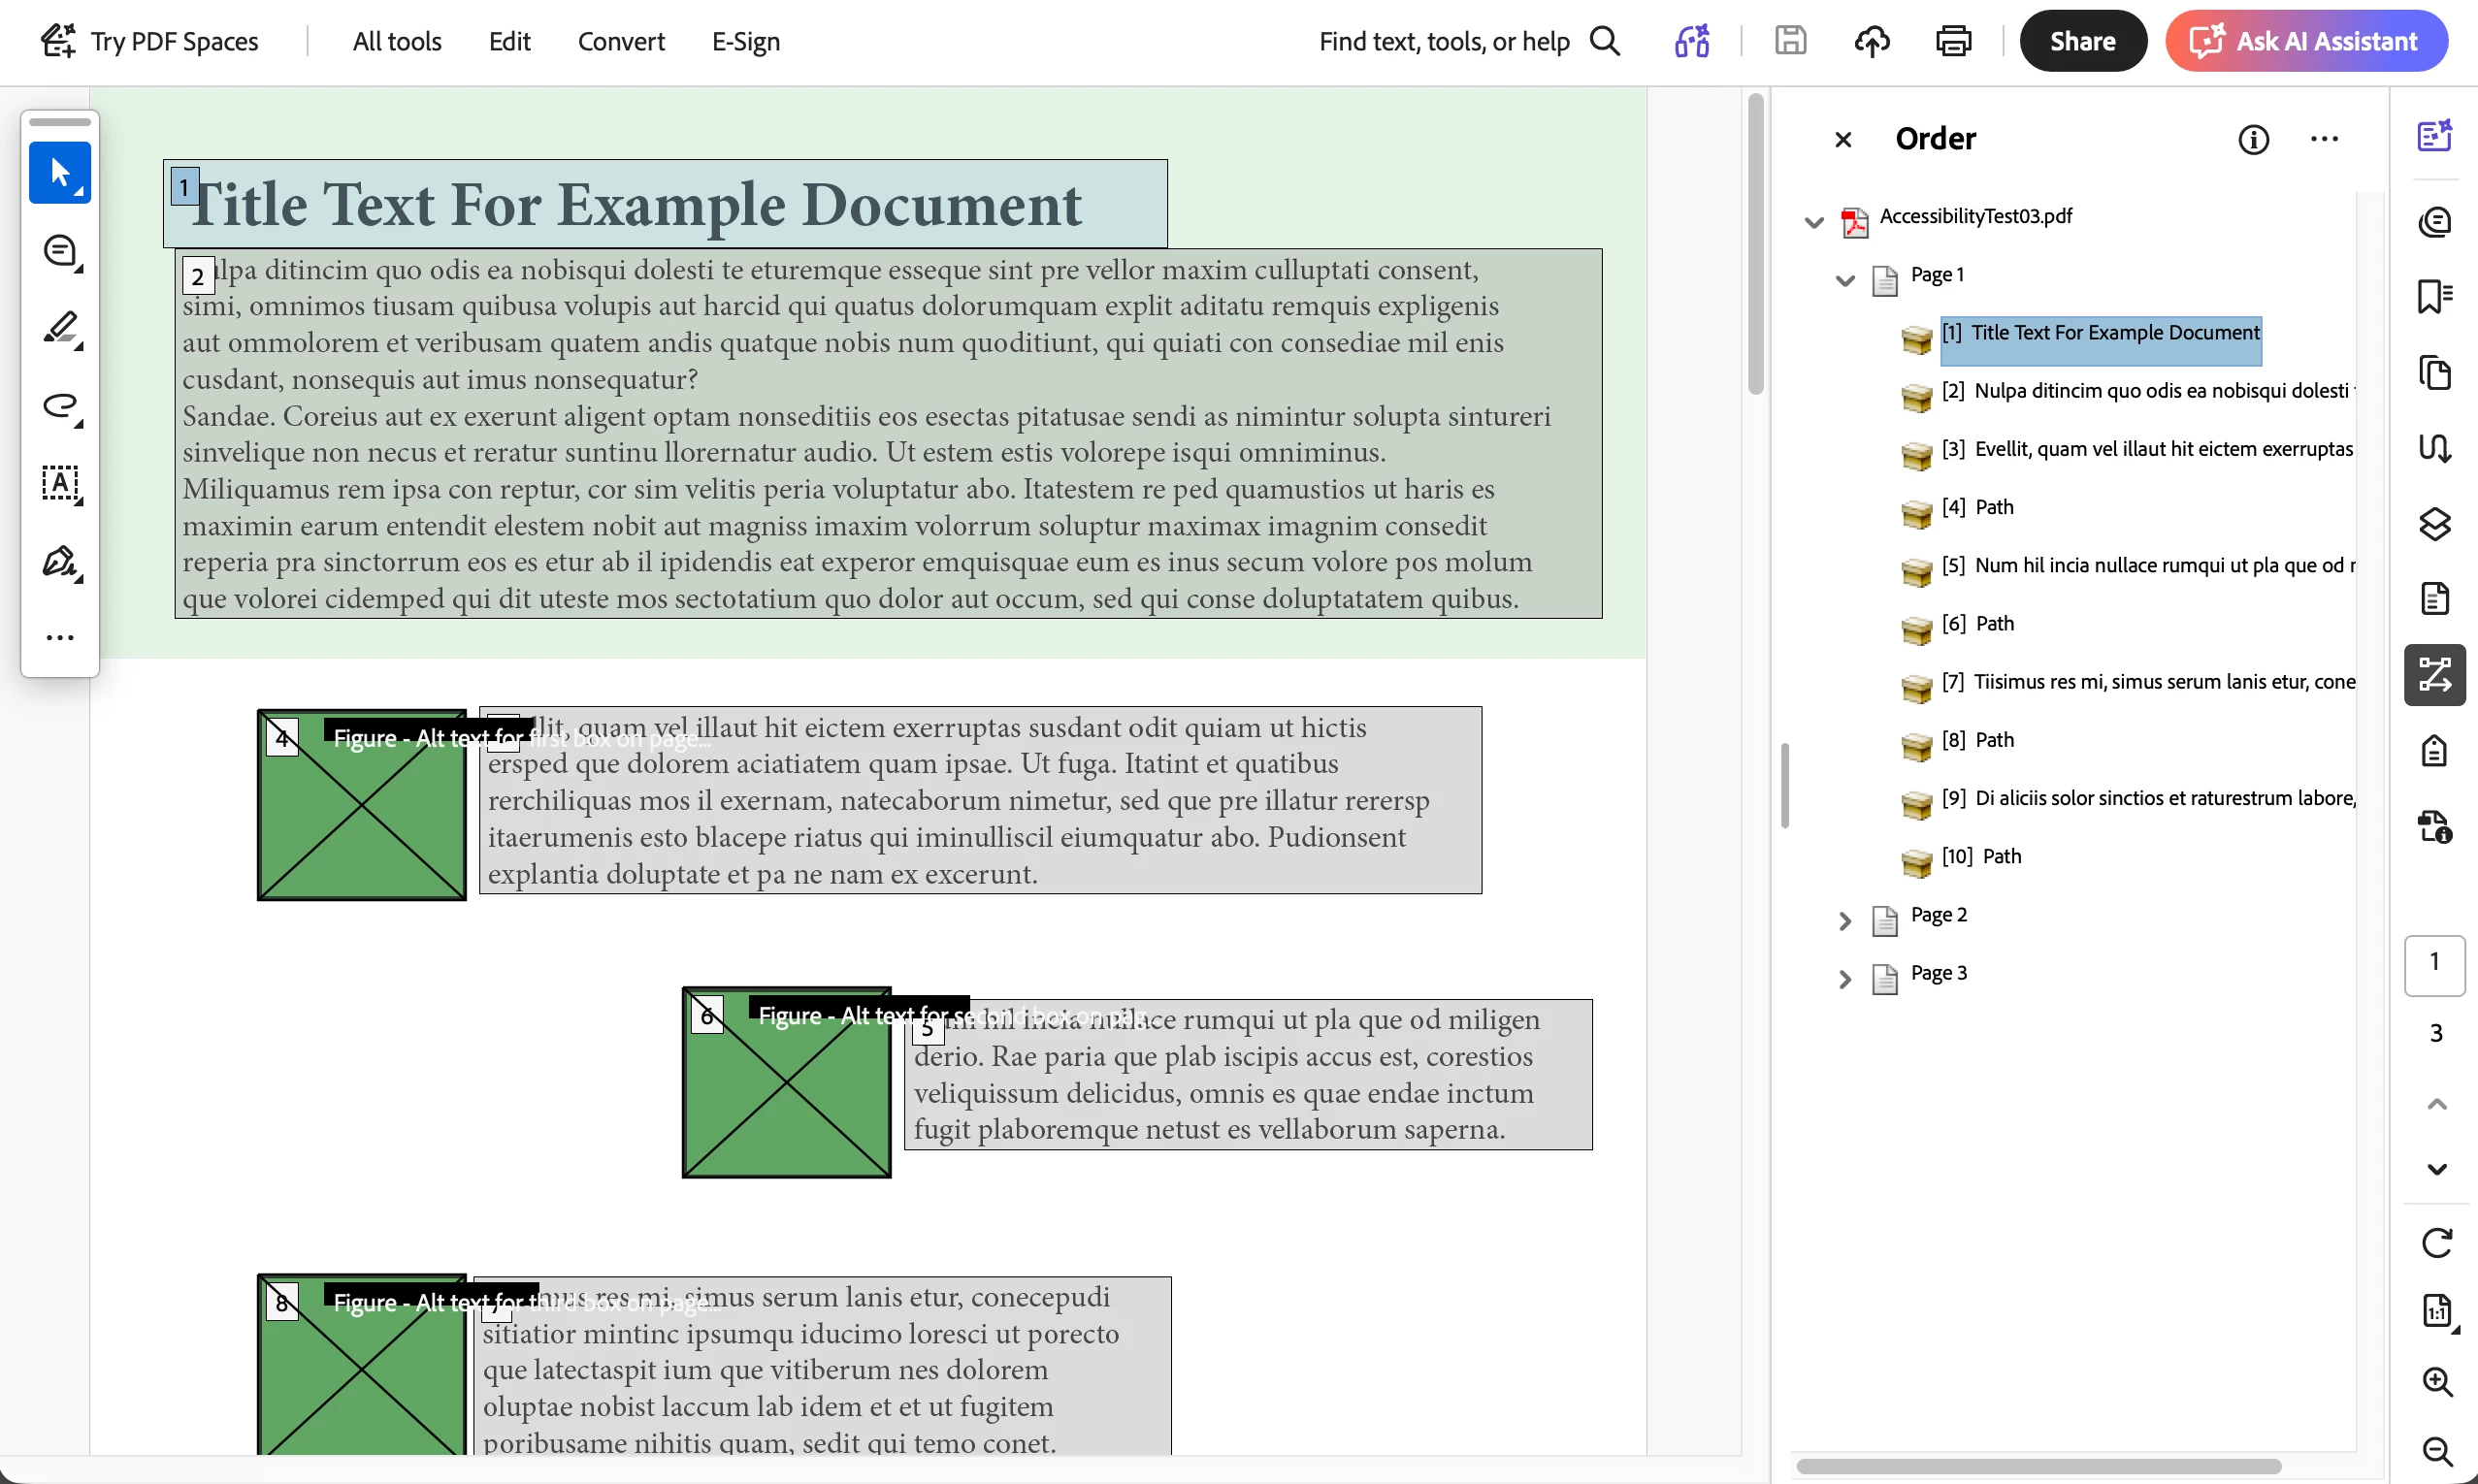Click the upload to cloud icon

(x=1871, y=41)
